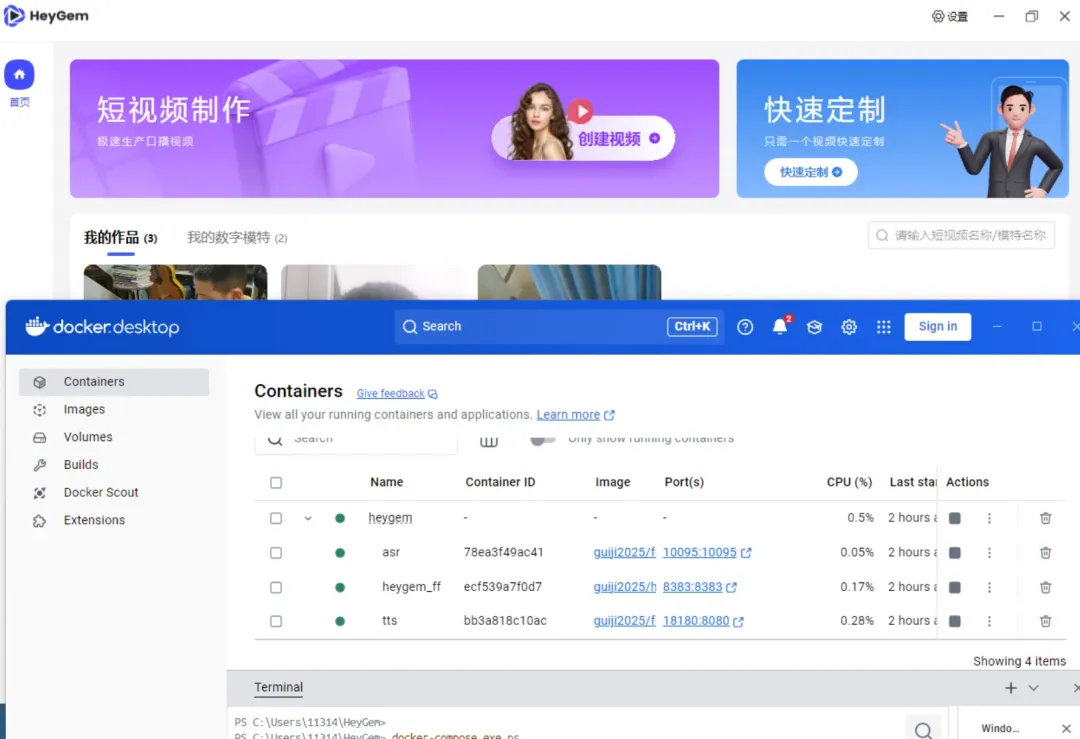The height and width of the screenshot is (739, 1080).
Task: Open Docker Desktop help question mark icon
Action: [745, 327]
